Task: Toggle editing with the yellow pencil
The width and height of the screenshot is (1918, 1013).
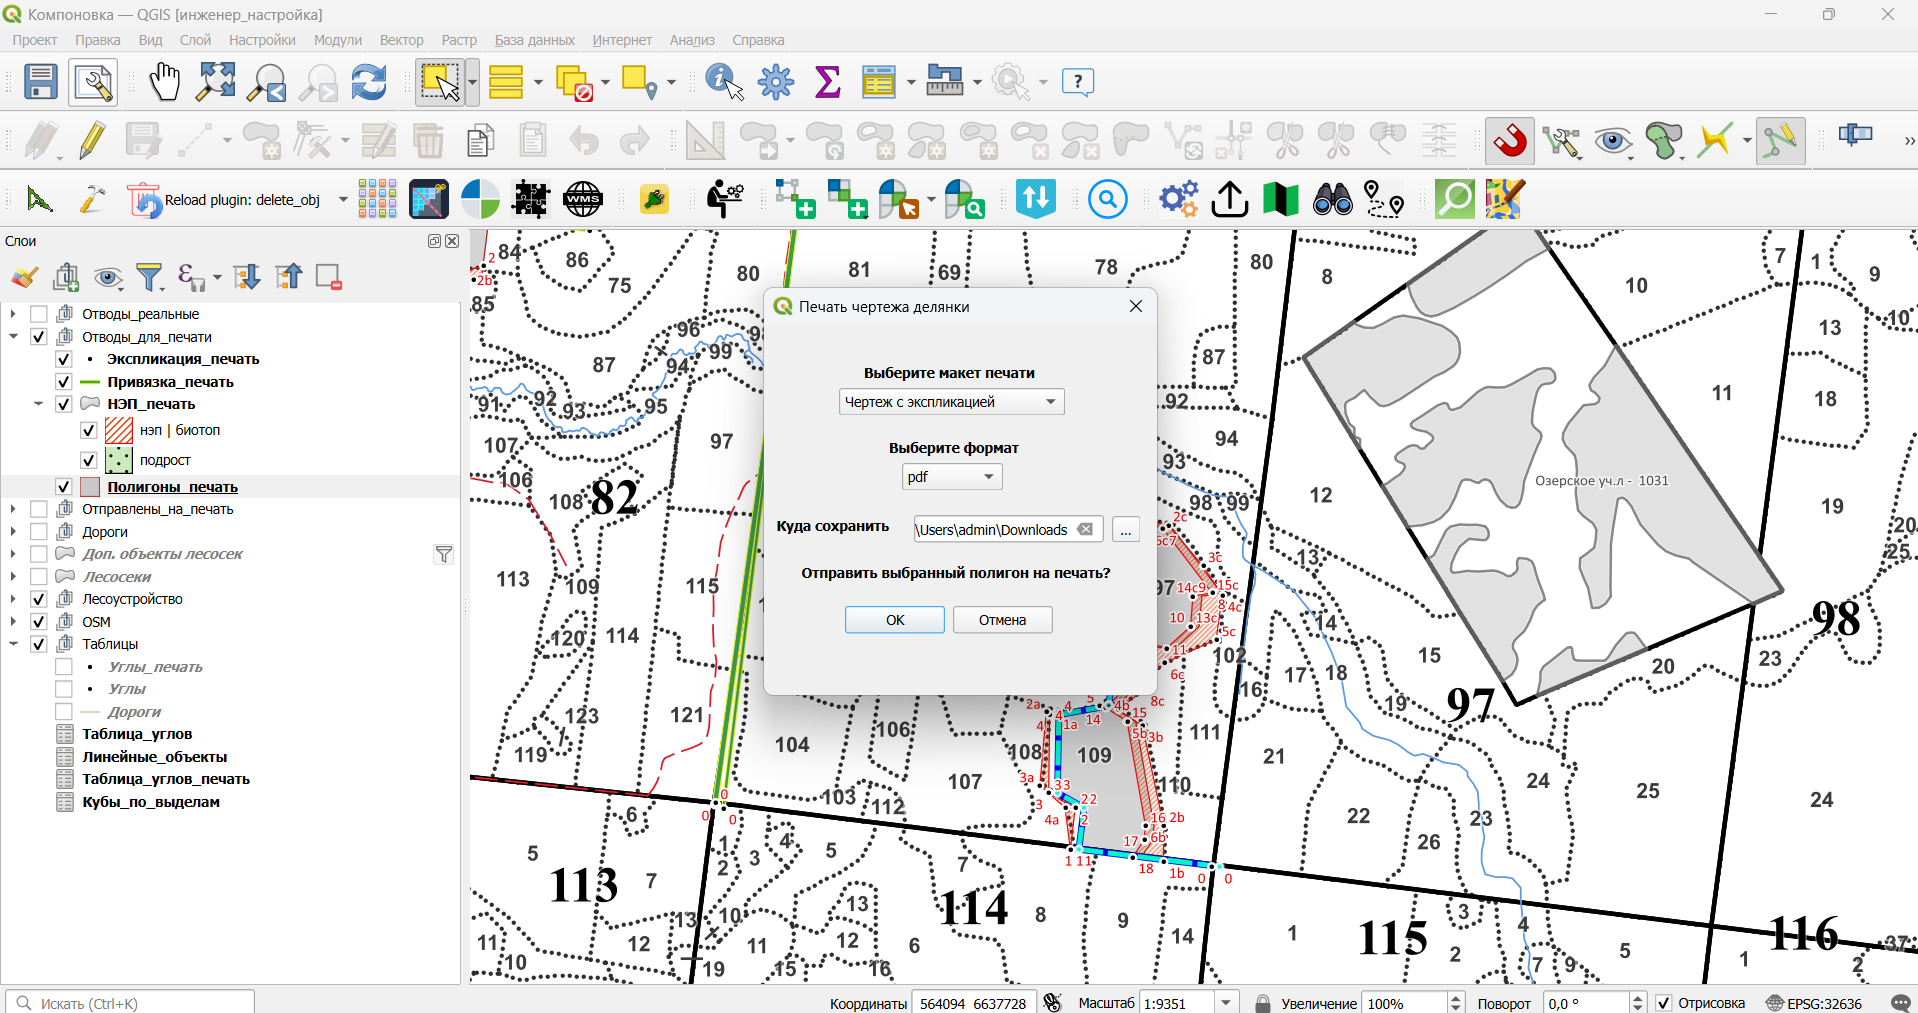Action: tap(92, 140)
